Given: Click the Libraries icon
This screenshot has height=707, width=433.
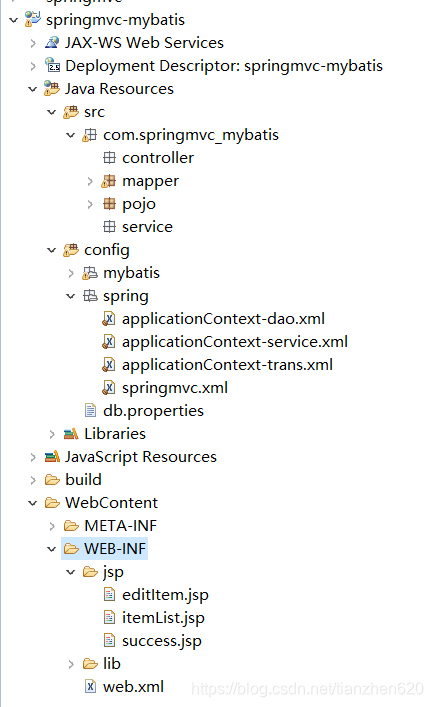Looking at the screenshot, I should (x=71, y=434).
